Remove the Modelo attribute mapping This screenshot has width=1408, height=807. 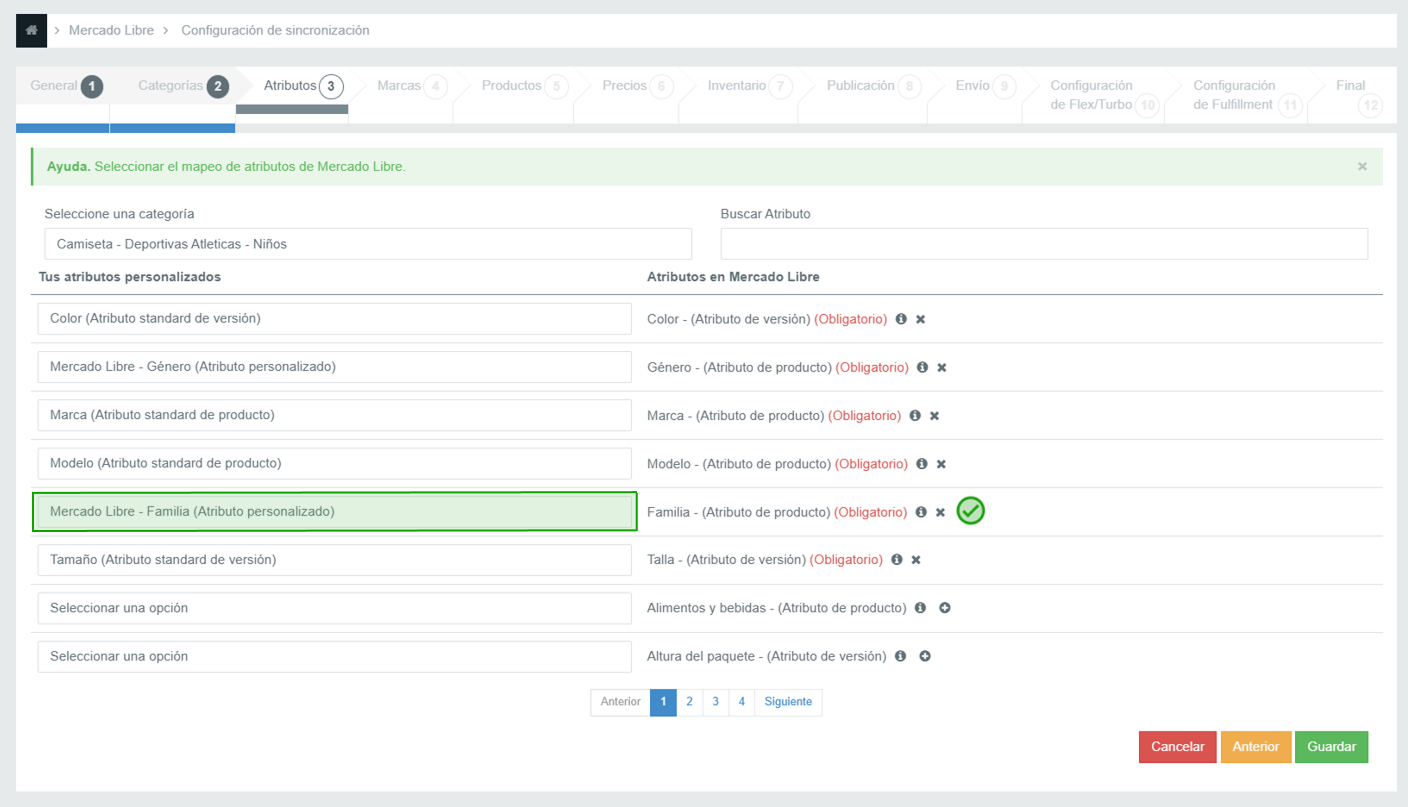942,464
